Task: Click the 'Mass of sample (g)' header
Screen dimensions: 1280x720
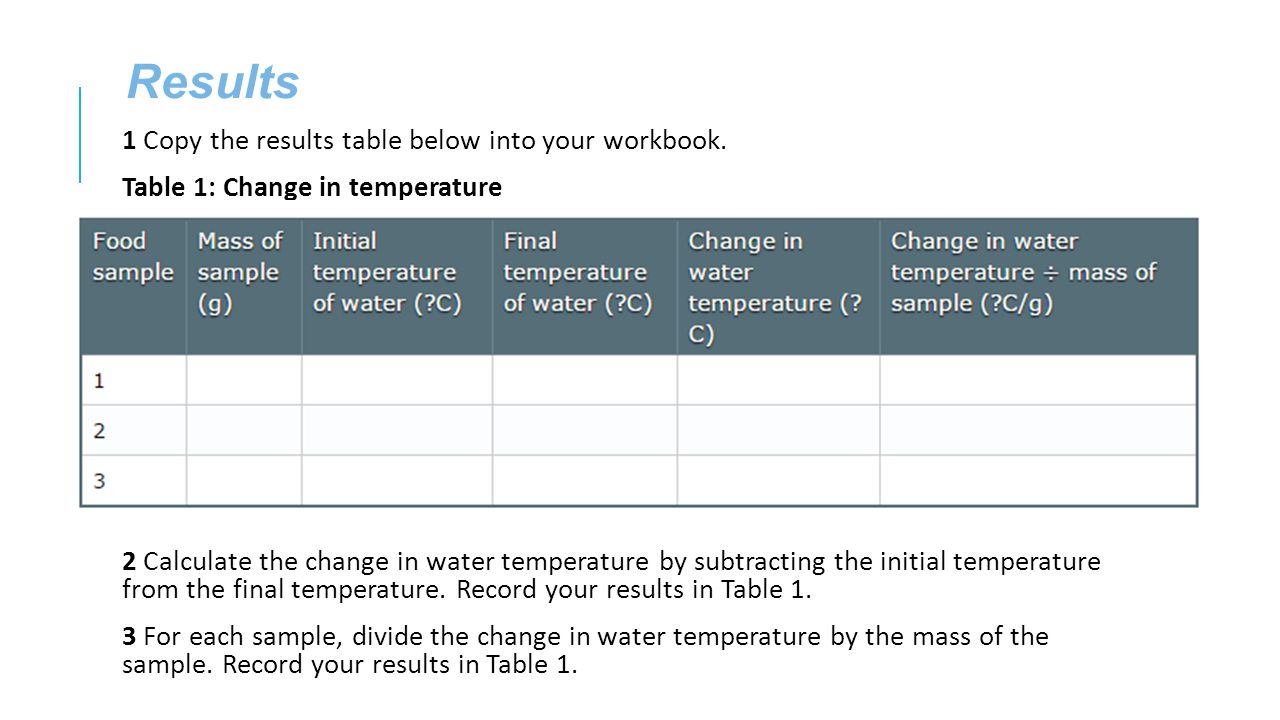Action: tap(244, 286)
